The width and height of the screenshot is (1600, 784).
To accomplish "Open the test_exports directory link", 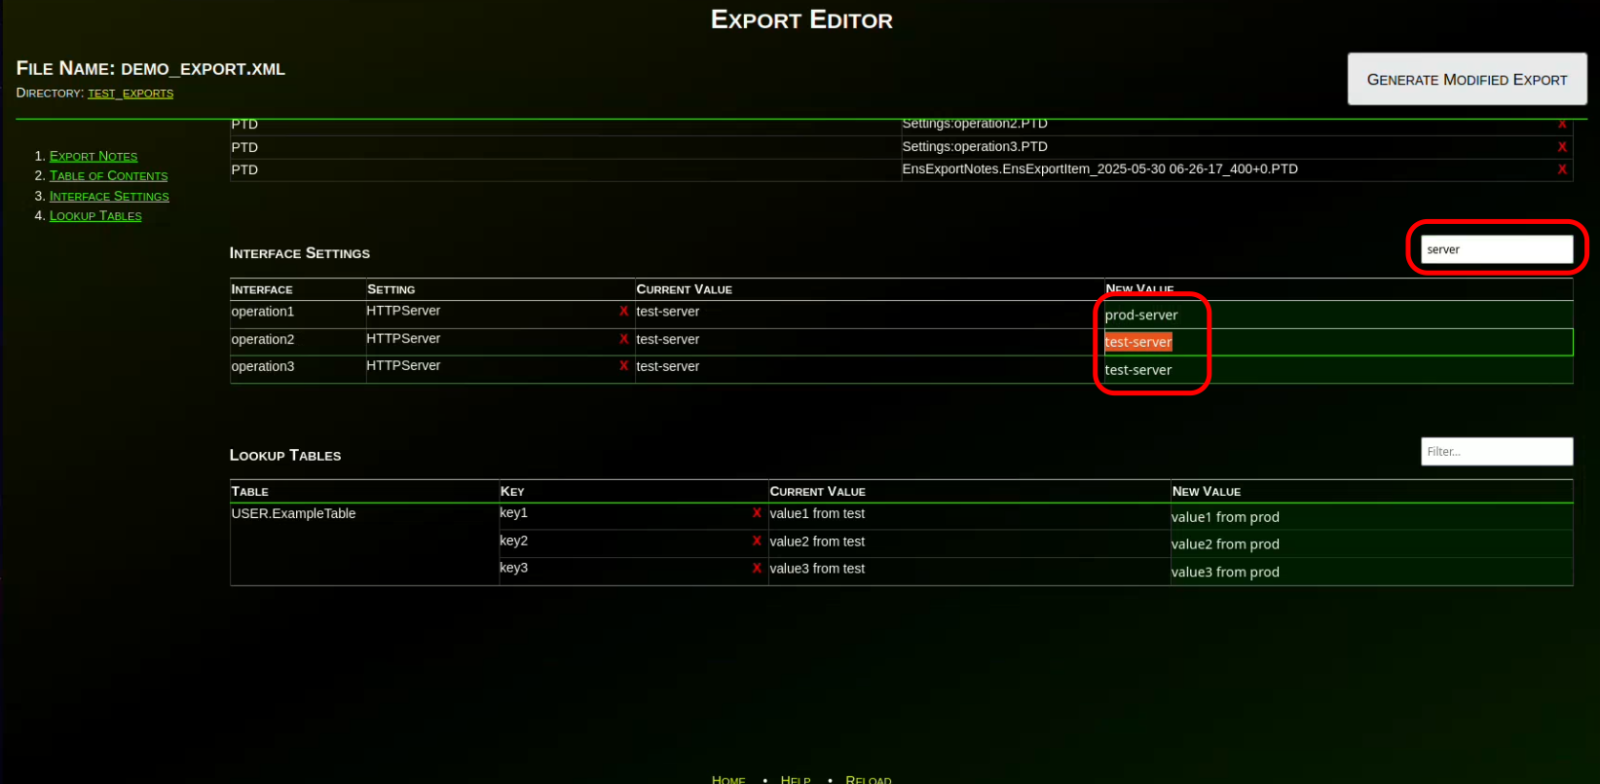I will tap(130, 93).
